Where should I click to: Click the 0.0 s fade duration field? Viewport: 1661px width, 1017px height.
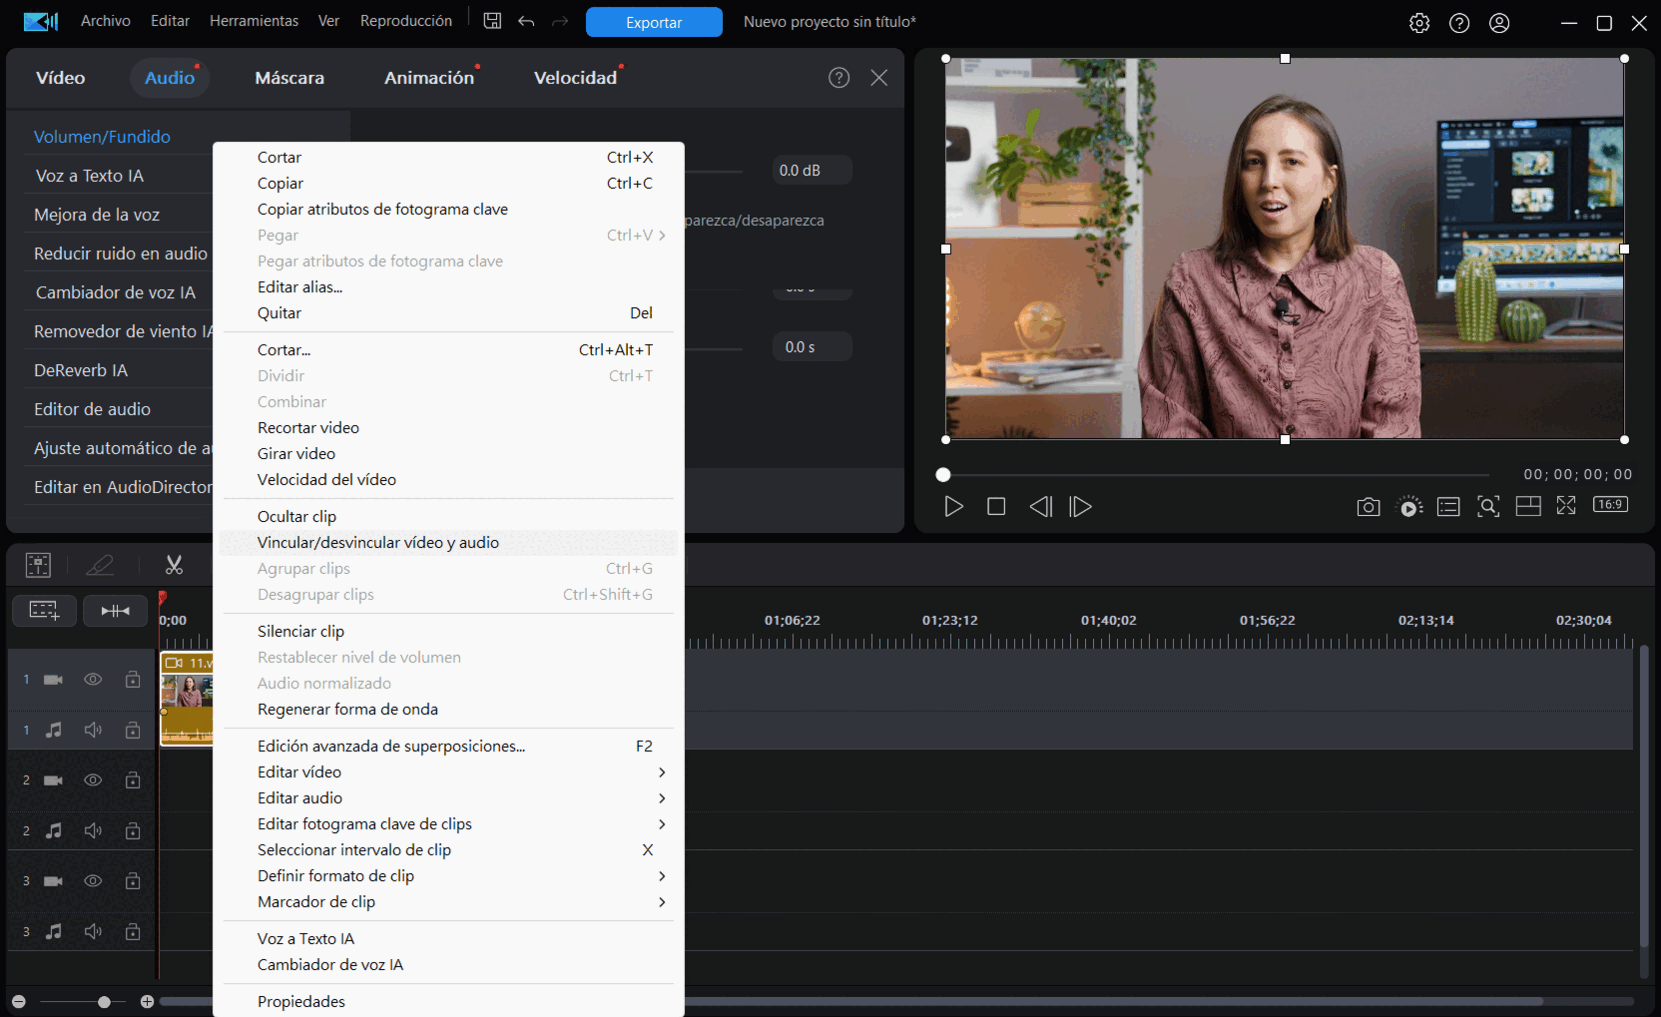(812, 347)
